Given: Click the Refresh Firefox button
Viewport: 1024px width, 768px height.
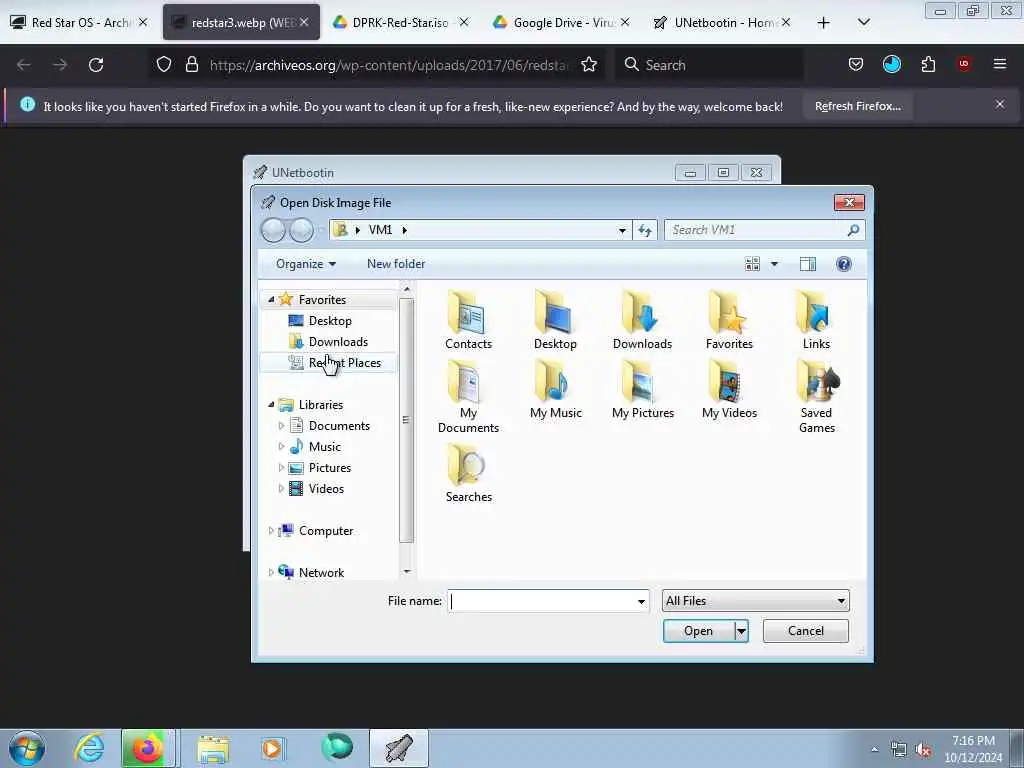Looking at the screenshot, I should pos(857,106).
